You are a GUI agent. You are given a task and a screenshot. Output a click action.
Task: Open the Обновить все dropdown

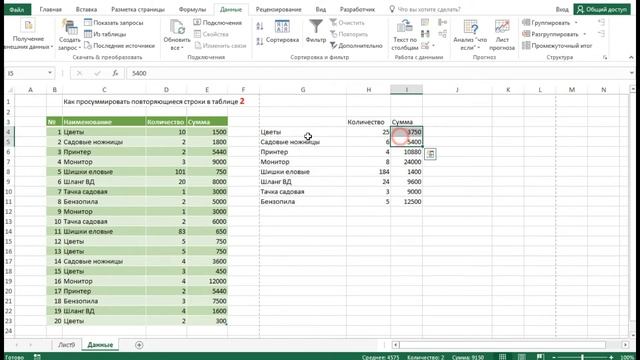tap(177, 35)
